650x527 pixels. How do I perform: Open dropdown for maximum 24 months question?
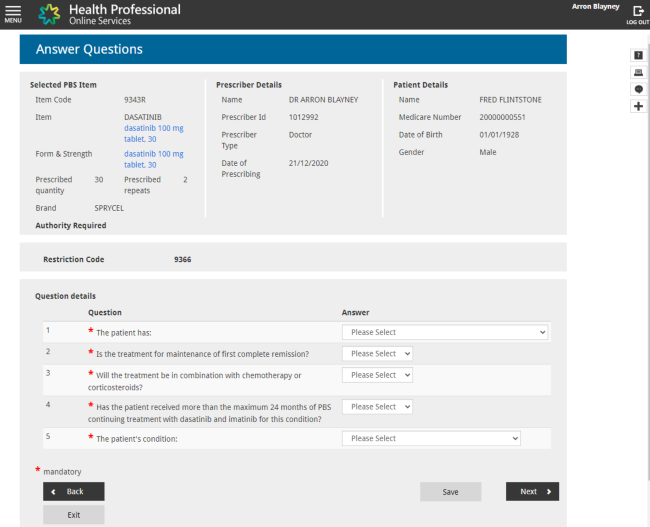(x=377, y=407)
